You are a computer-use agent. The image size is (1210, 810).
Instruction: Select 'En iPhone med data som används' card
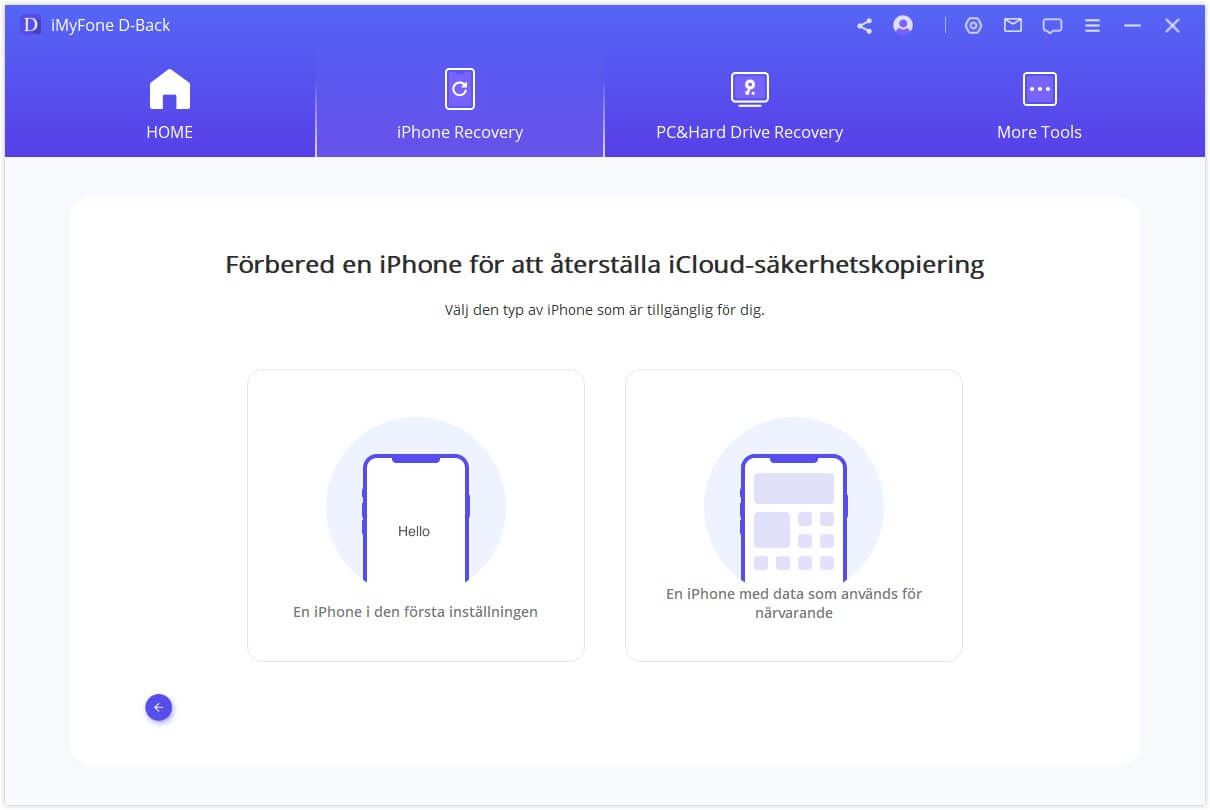click(x=794, y=515)
